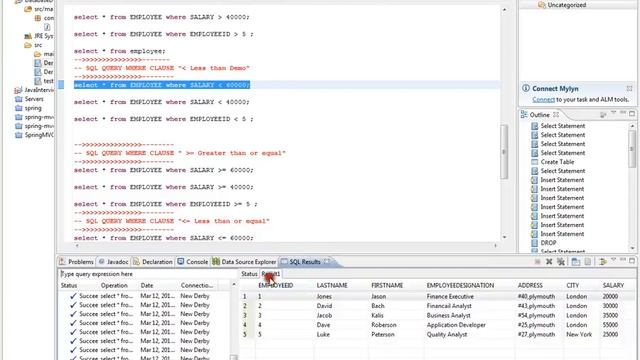Click the editor horizontal scrollbar right arrow
This screenshot has height=360, width=640.
point(496,245)
